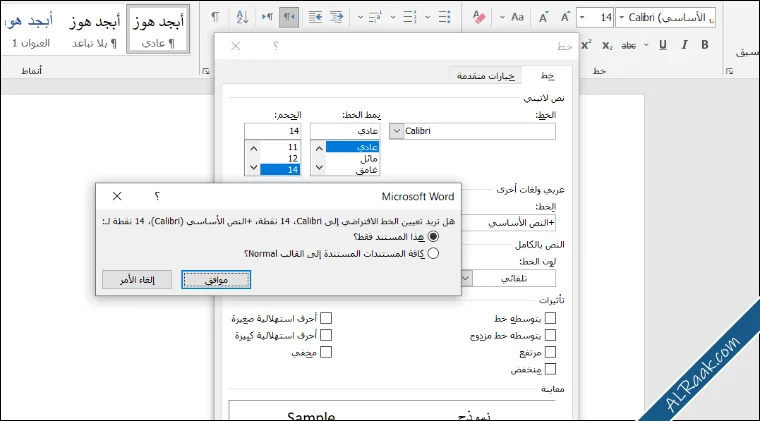Apply 'عادي' Normal style from gallery
760x421 pixels.
[158, 29]
